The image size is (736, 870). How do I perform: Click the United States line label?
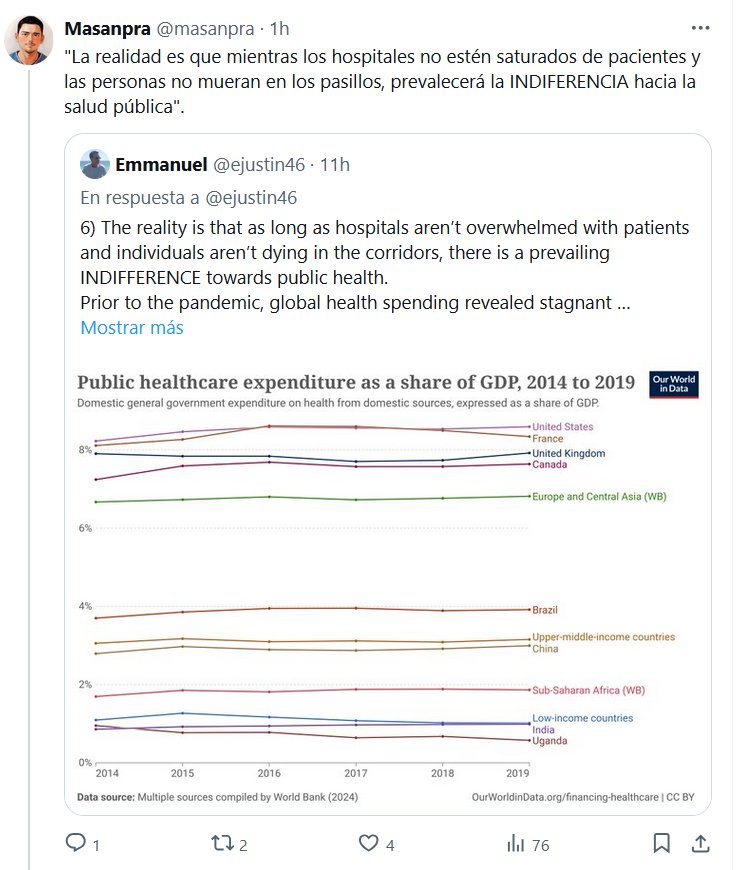(563, 427)
